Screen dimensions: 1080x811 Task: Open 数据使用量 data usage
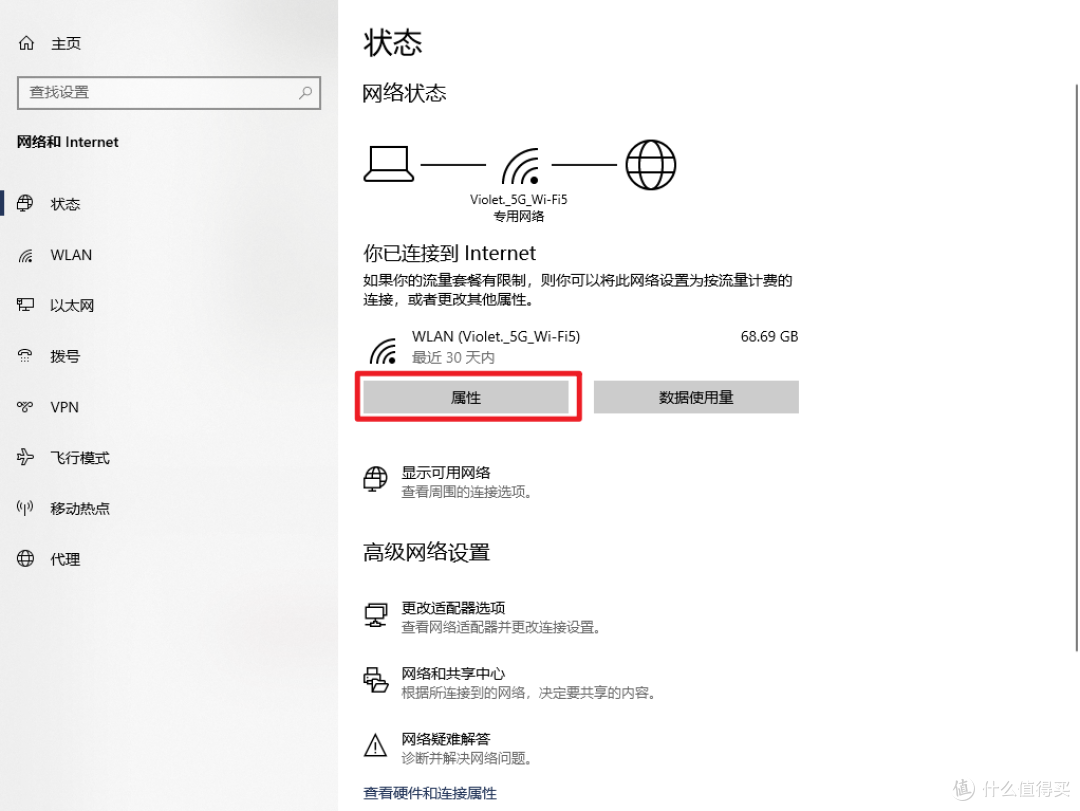coord(696,397)
